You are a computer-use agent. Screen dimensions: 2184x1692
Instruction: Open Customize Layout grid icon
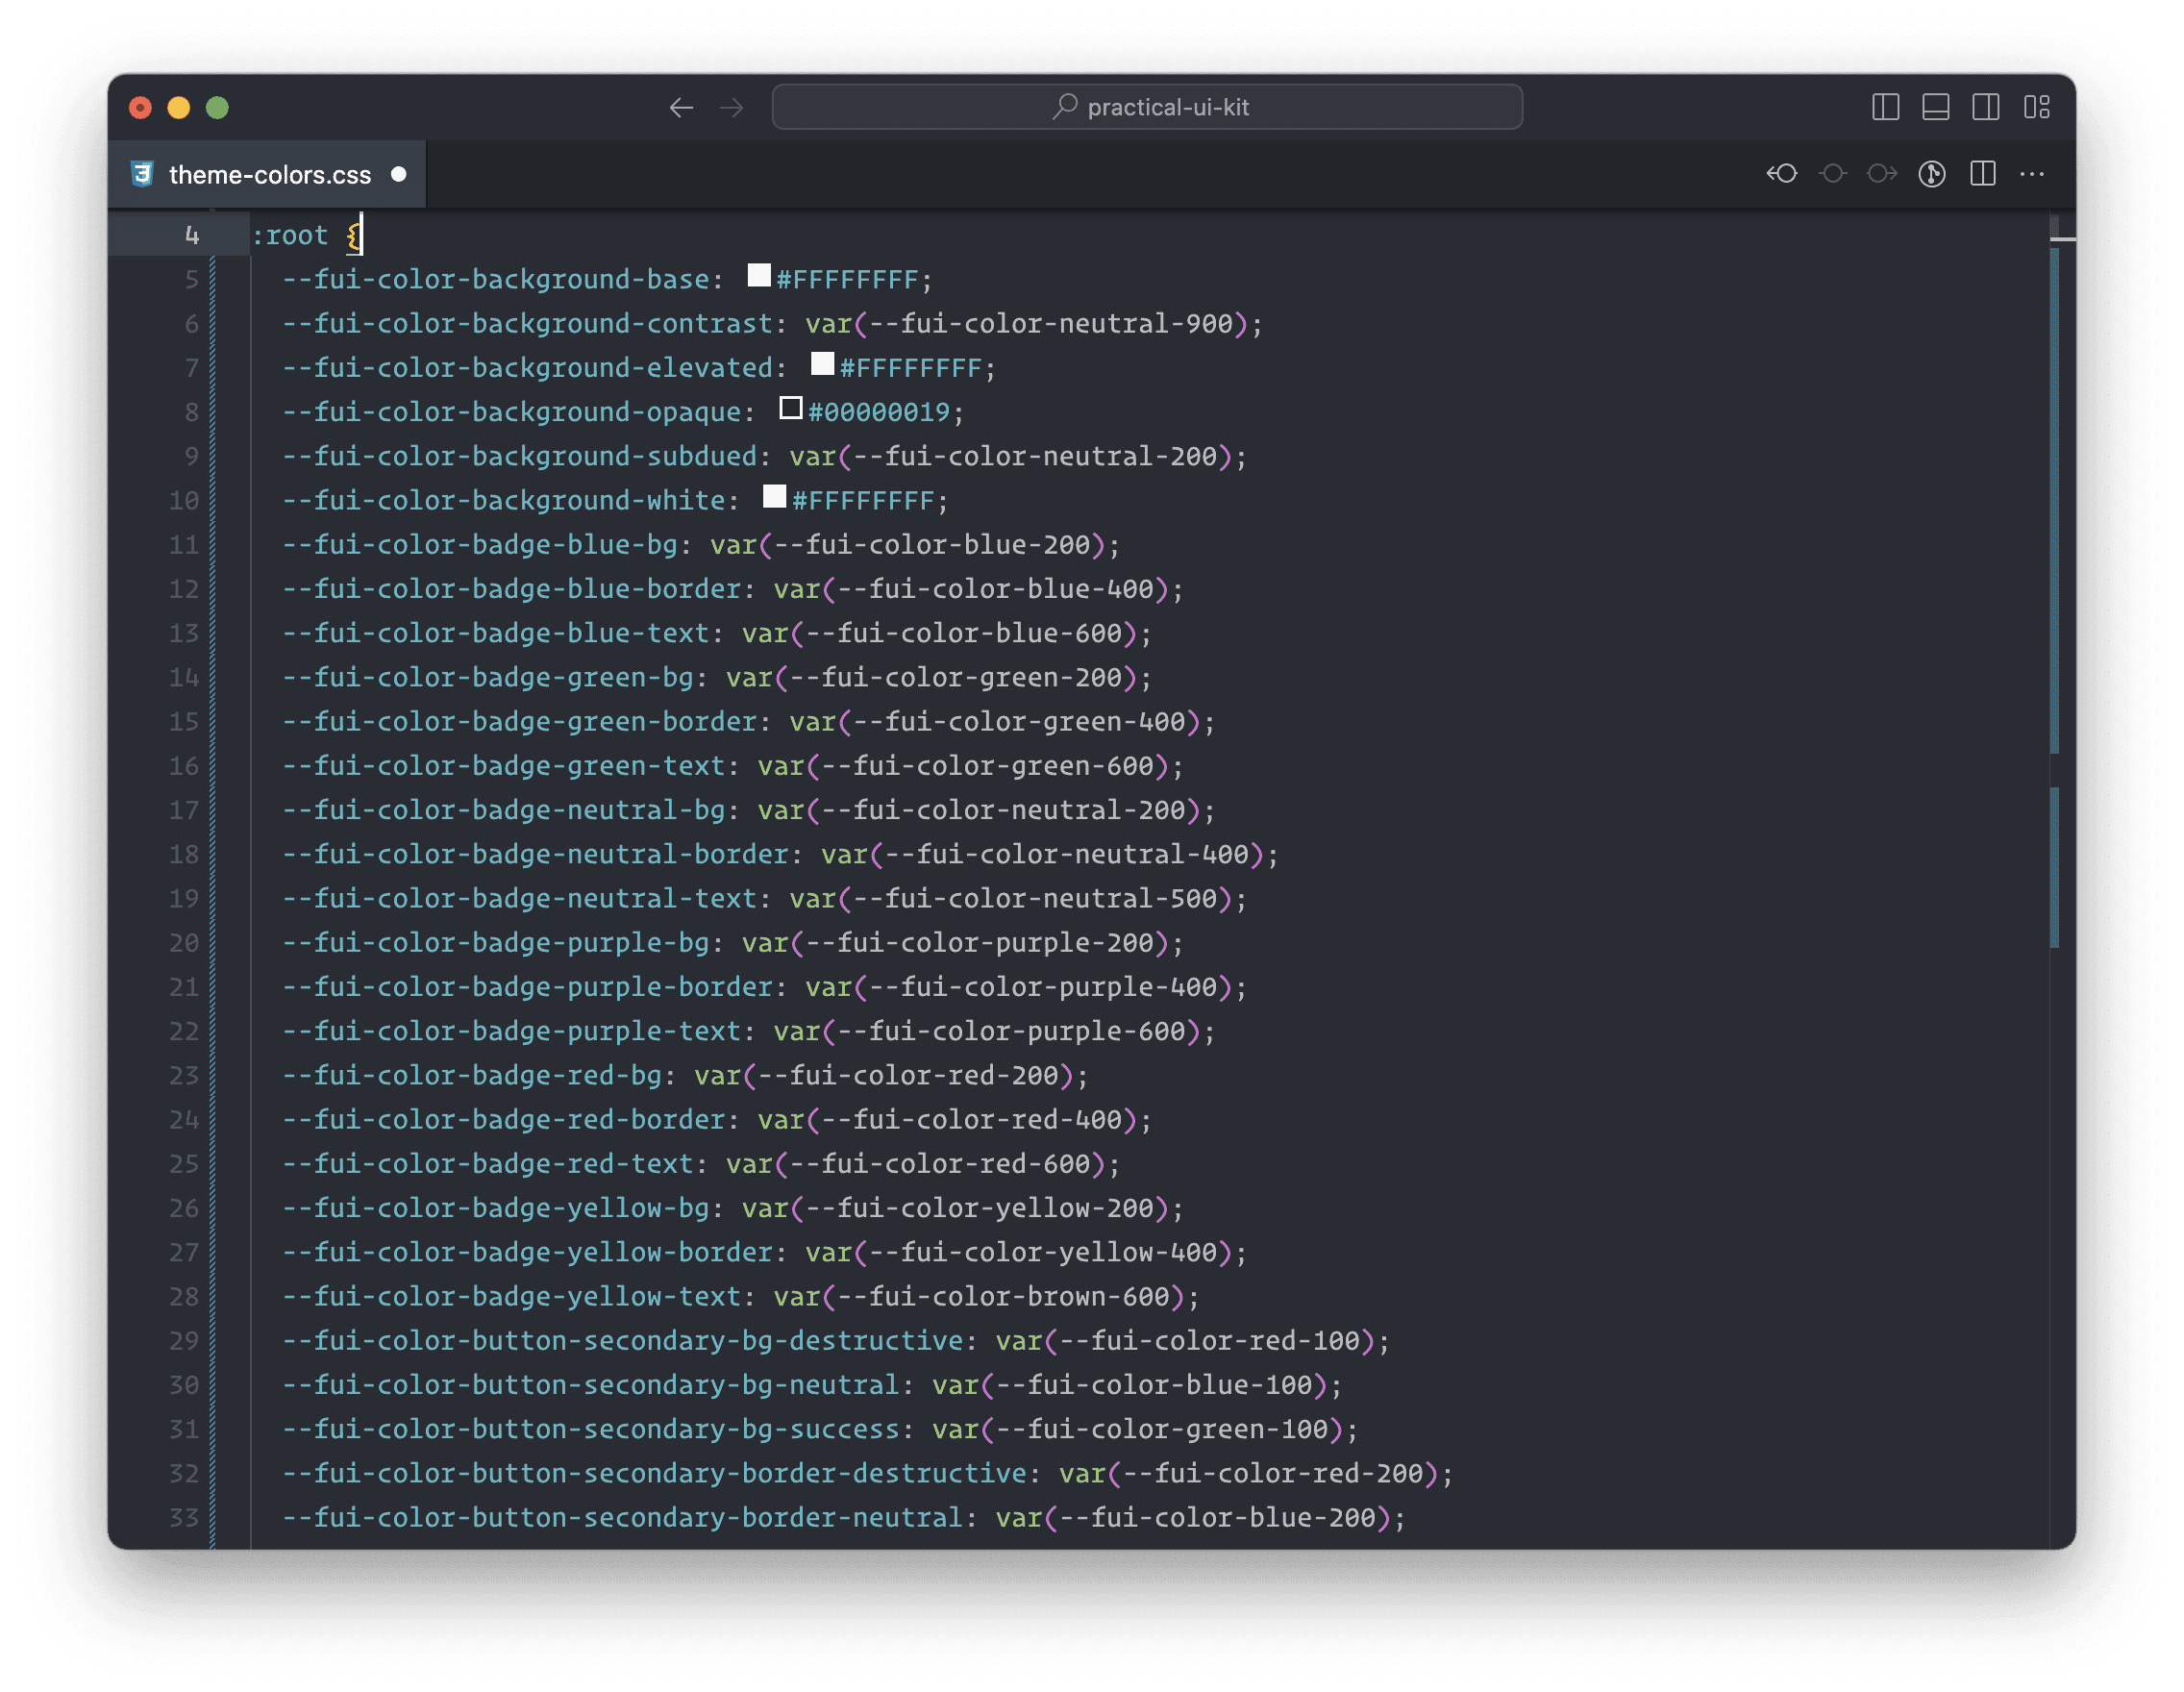click(x=2036, y=107)
